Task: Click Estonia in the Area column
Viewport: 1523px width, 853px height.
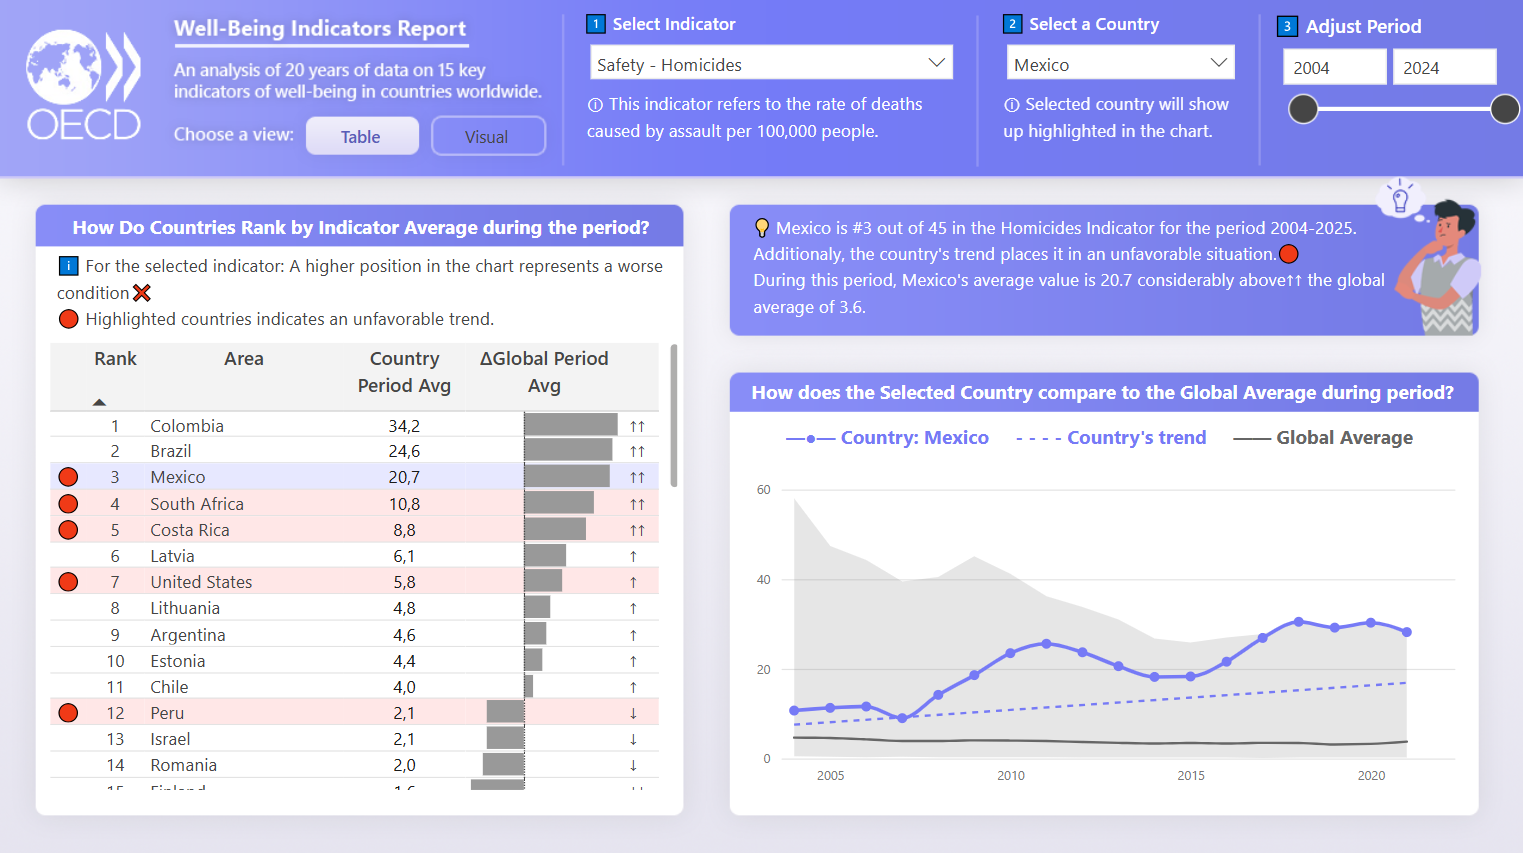Action: pyautogui.click(x=178, y=661)
